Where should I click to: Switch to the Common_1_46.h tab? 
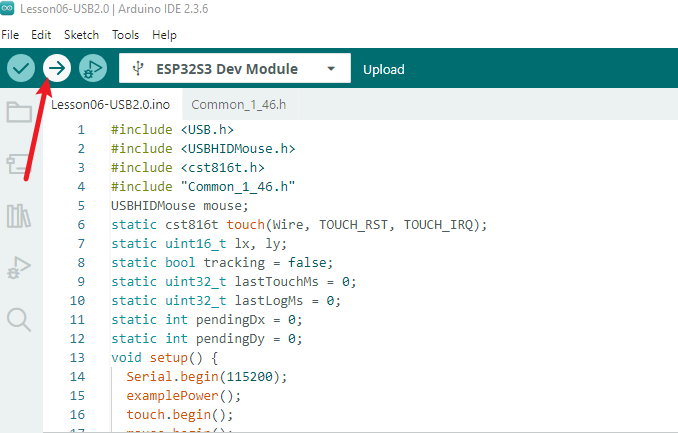239,105
